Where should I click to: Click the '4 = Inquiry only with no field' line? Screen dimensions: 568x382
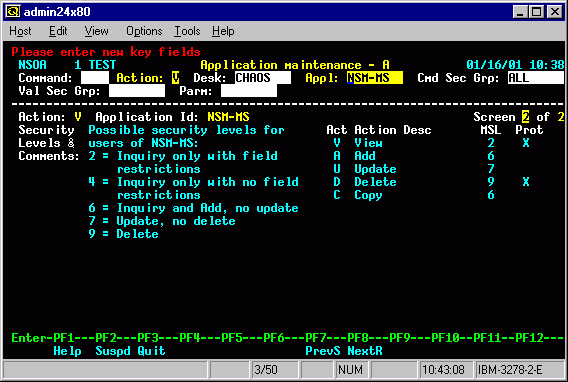coord(193,182)
